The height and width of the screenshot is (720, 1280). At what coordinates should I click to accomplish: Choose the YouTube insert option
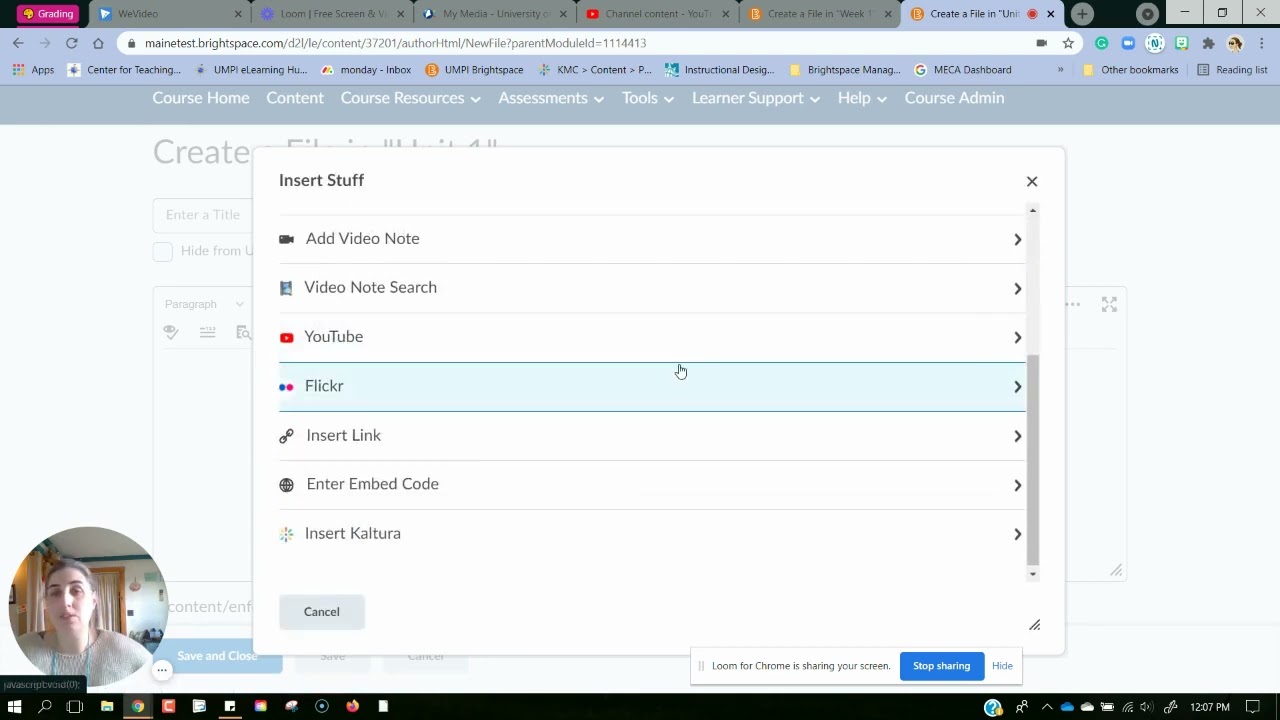(652, 337)
